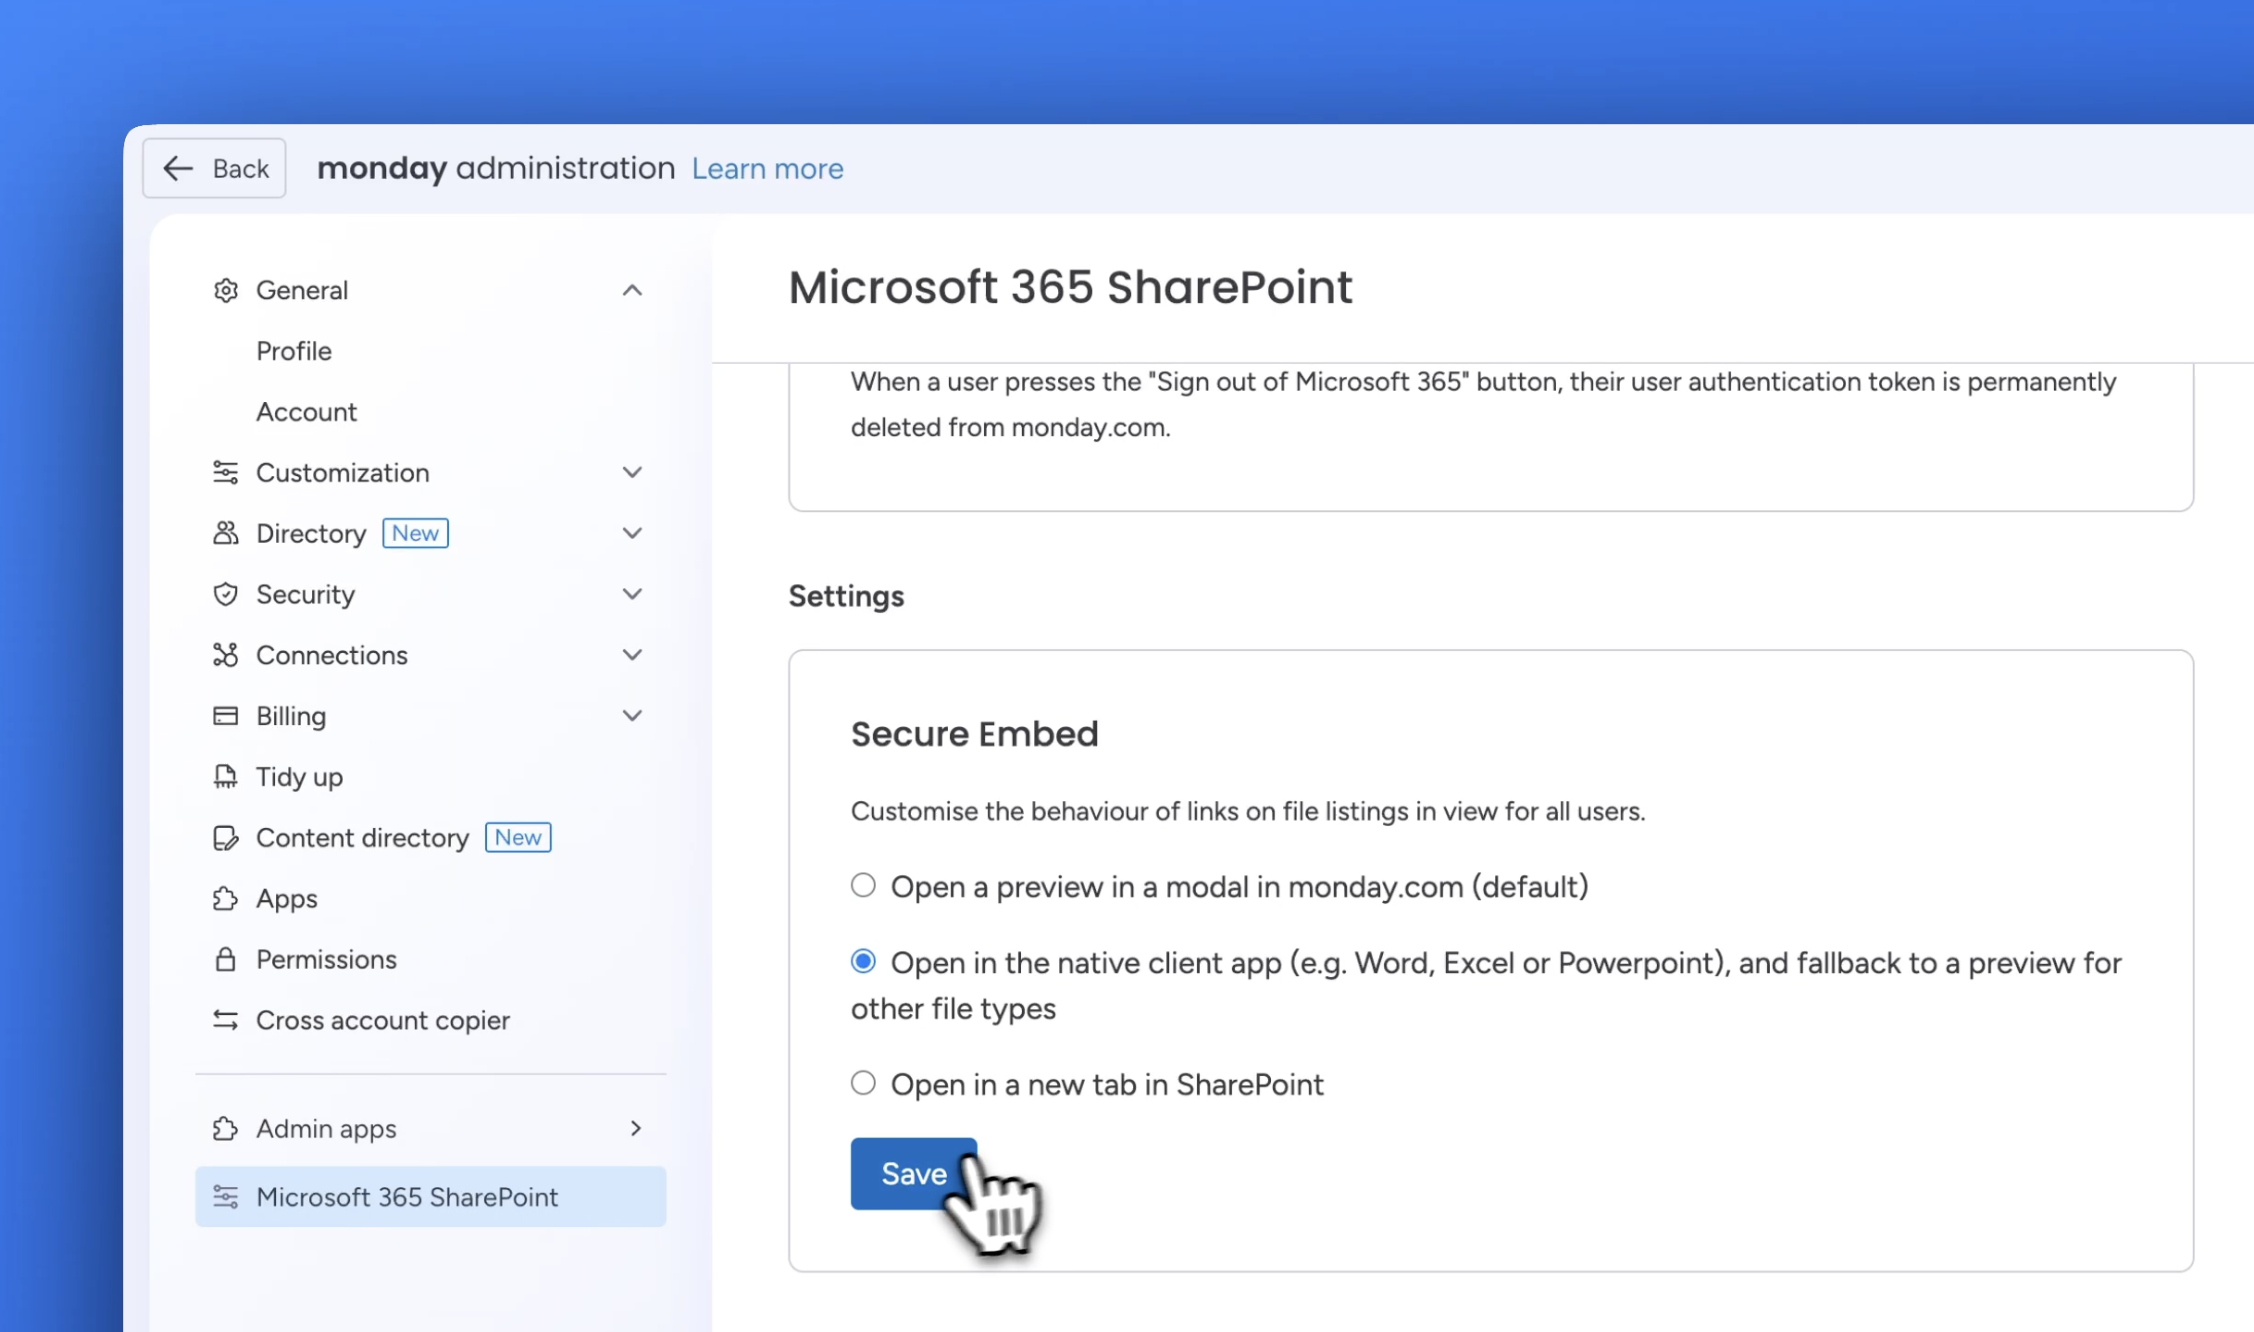Click the Permissions lock icon

[226, 958]
